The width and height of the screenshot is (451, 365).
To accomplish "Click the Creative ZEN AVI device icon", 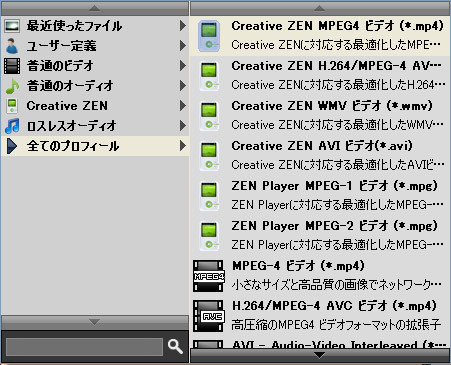I will point(209,156).
